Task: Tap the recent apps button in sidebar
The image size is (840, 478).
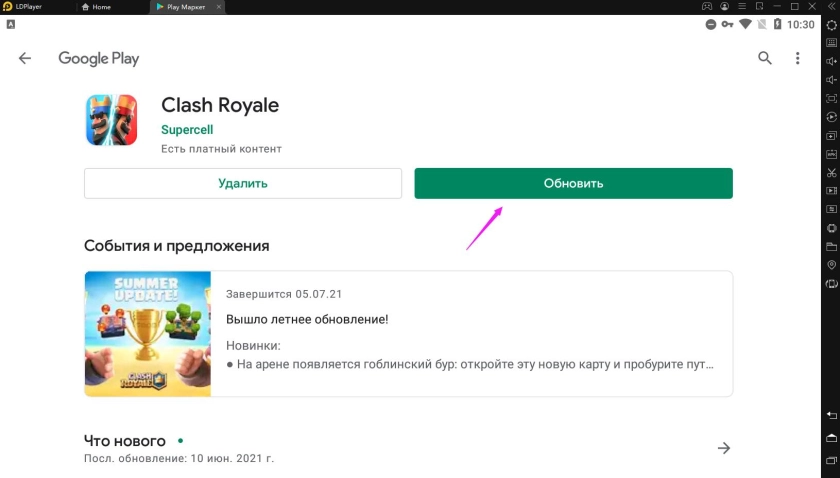Action: [831, 460]
